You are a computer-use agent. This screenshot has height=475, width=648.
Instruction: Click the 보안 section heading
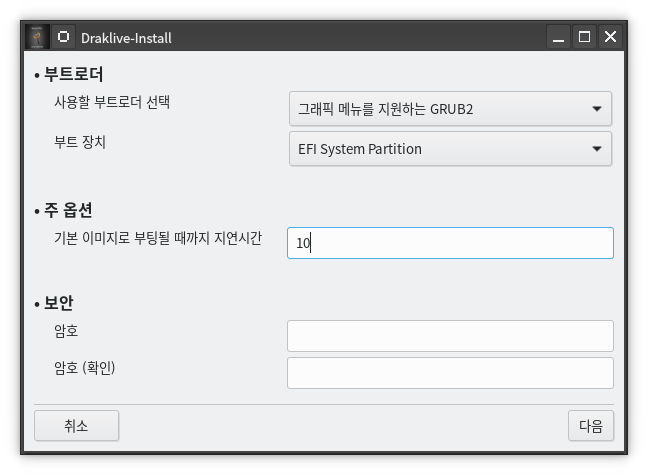pos(59,303)
